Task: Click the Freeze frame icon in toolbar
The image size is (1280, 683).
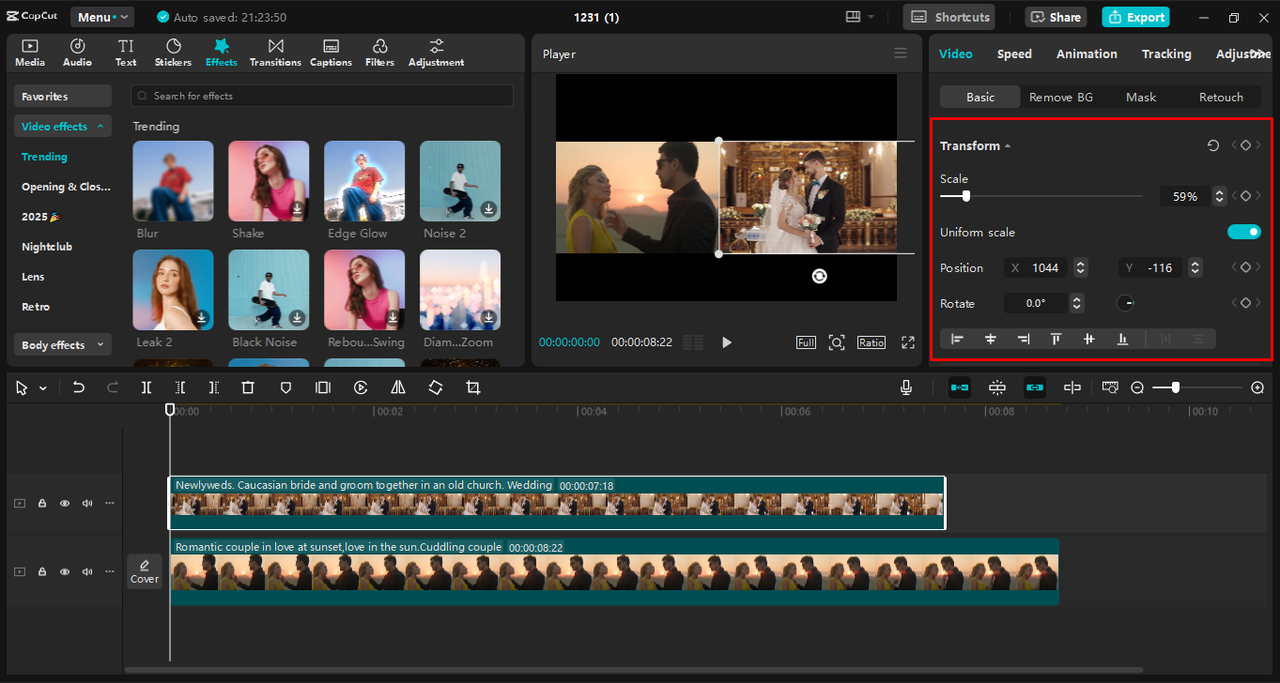Action: [323, 387]
